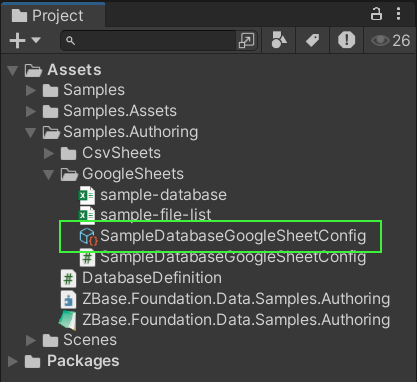Open the Project panel three-dot menu

[398, 14]
